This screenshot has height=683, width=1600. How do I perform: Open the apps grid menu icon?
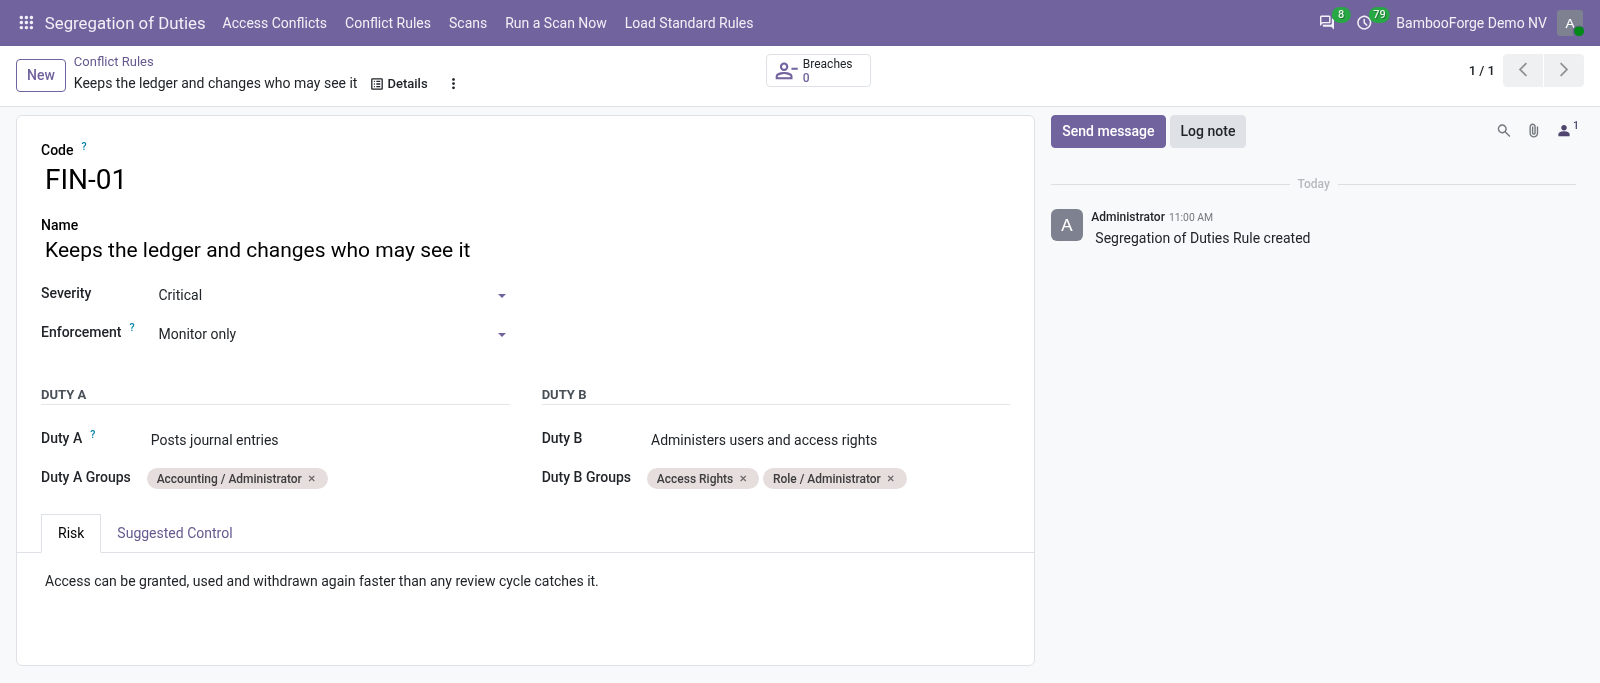click(27, 23)
